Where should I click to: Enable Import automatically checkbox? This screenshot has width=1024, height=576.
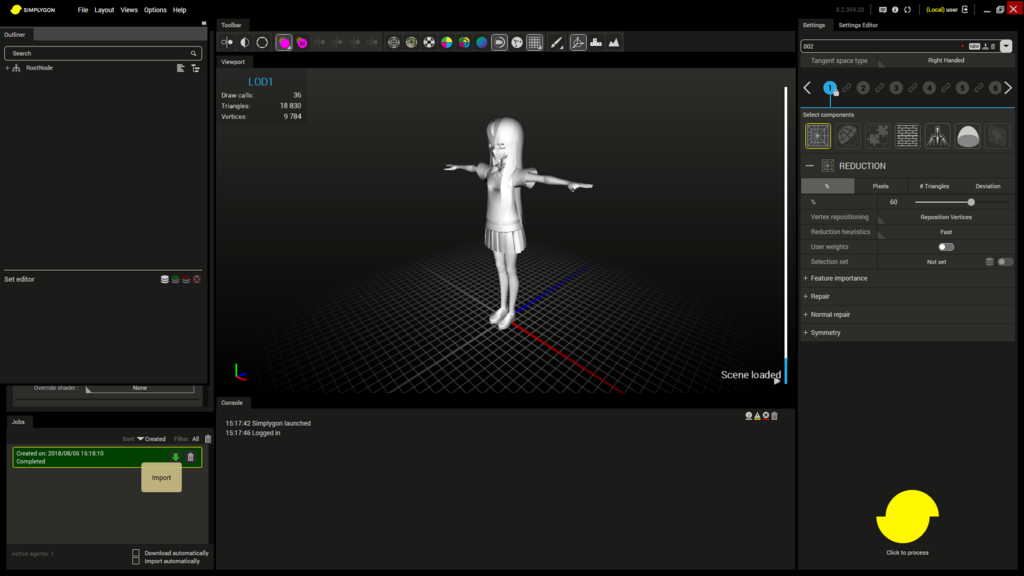[136, 561]
